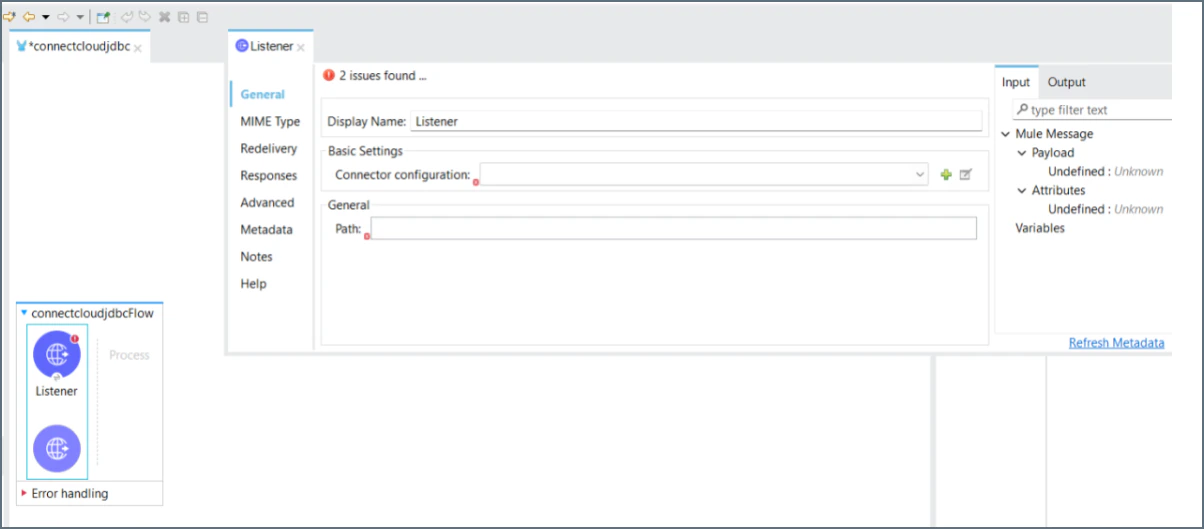Switch to the Output metadata tab
The image size is (1204, 529).
1067,82
